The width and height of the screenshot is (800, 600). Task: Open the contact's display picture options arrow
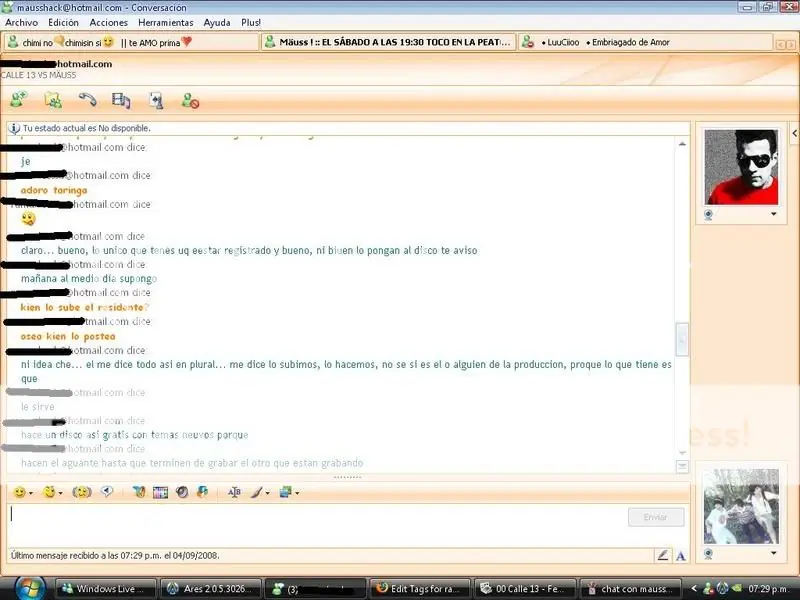point(773,214)
